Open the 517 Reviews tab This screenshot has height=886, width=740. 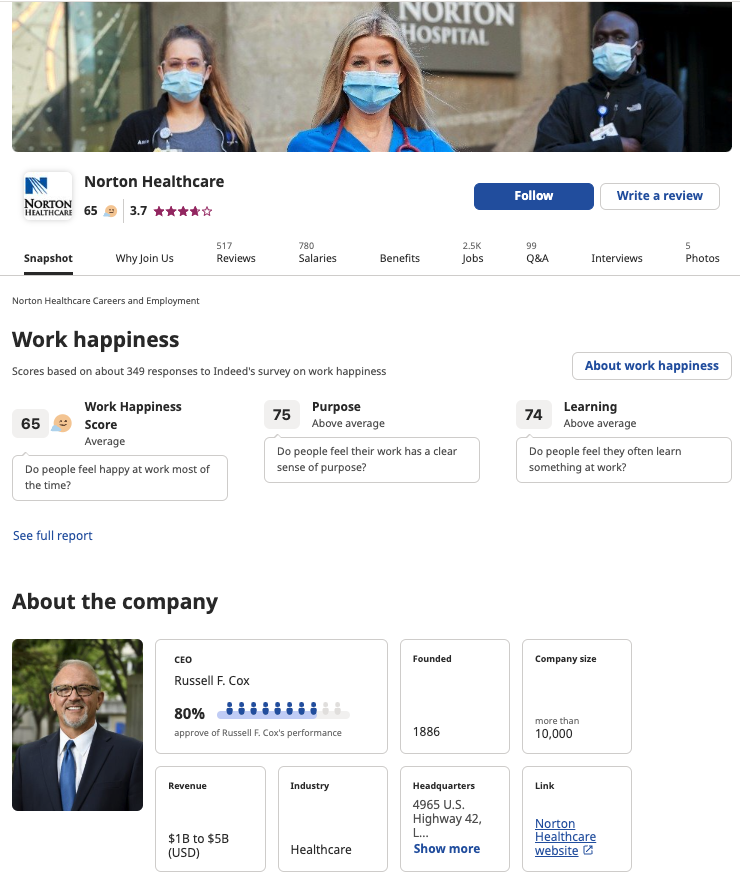tap(236, 253)
